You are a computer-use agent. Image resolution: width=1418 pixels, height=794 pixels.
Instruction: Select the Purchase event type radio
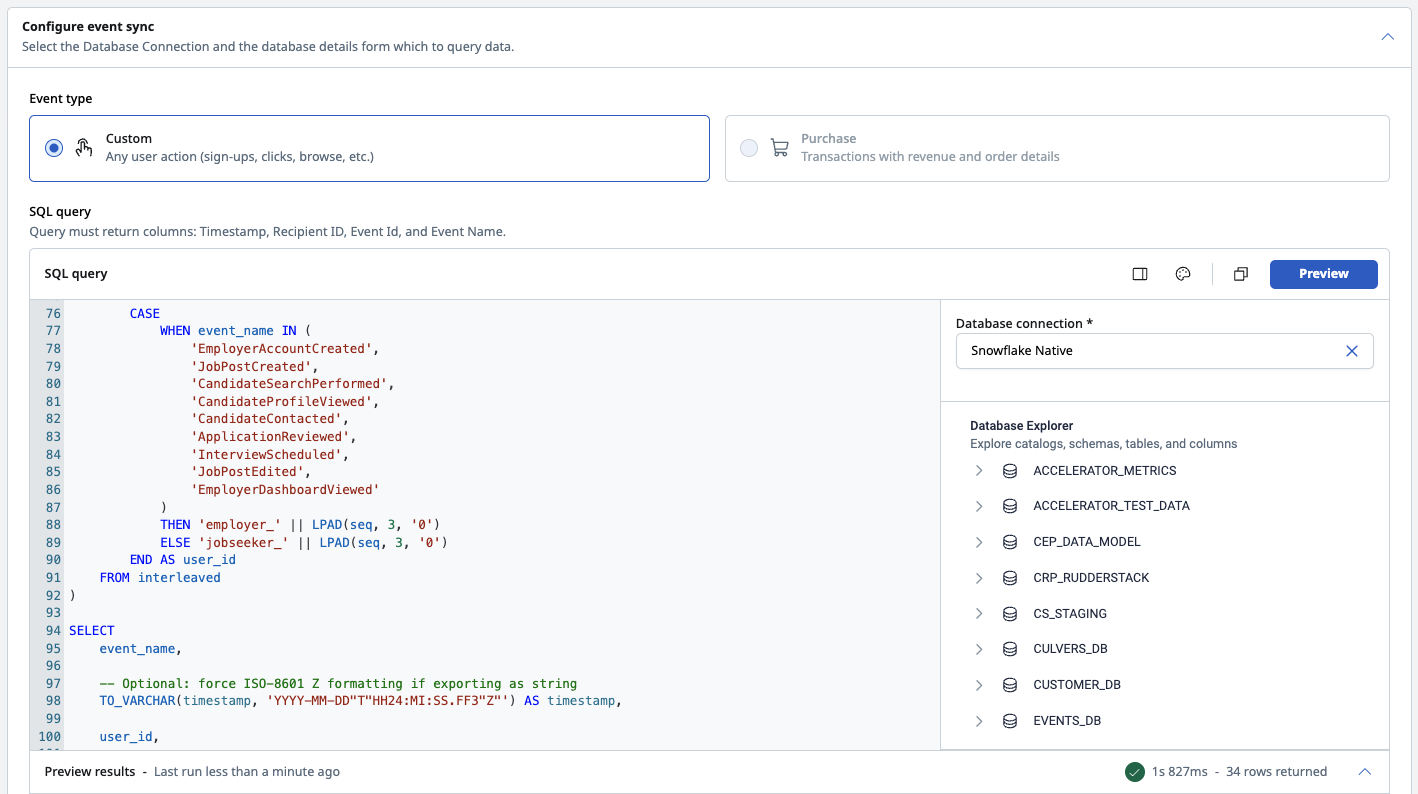coord(749,148)
